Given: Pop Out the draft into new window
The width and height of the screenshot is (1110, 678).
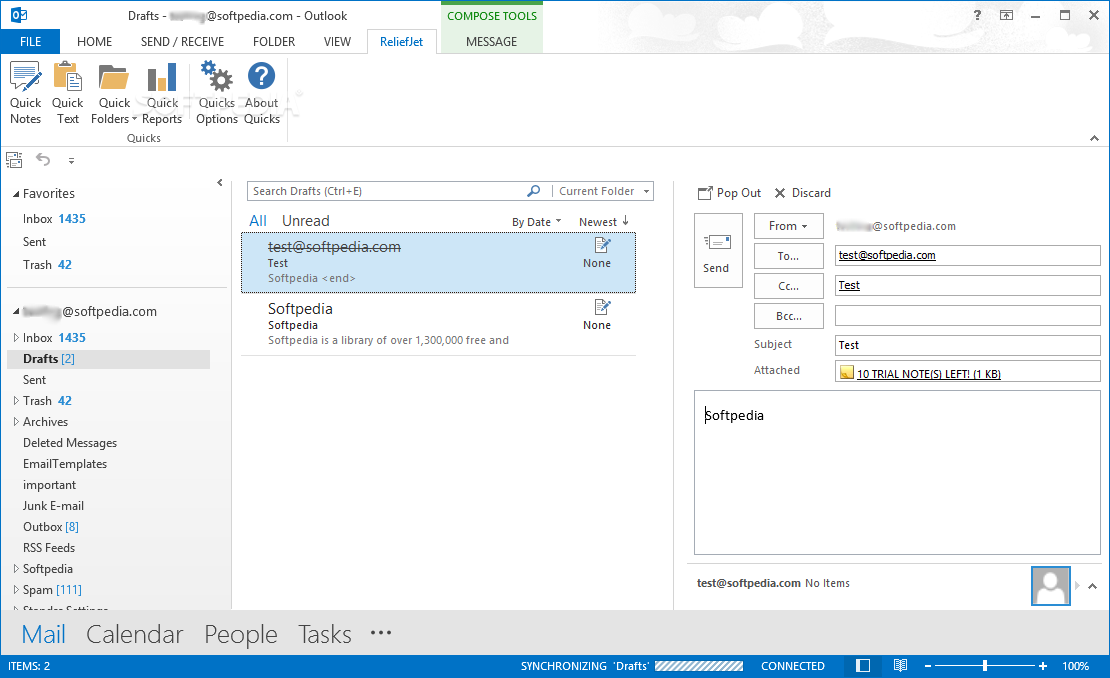Looking at the screenshot, I should (x=729, y=193).
